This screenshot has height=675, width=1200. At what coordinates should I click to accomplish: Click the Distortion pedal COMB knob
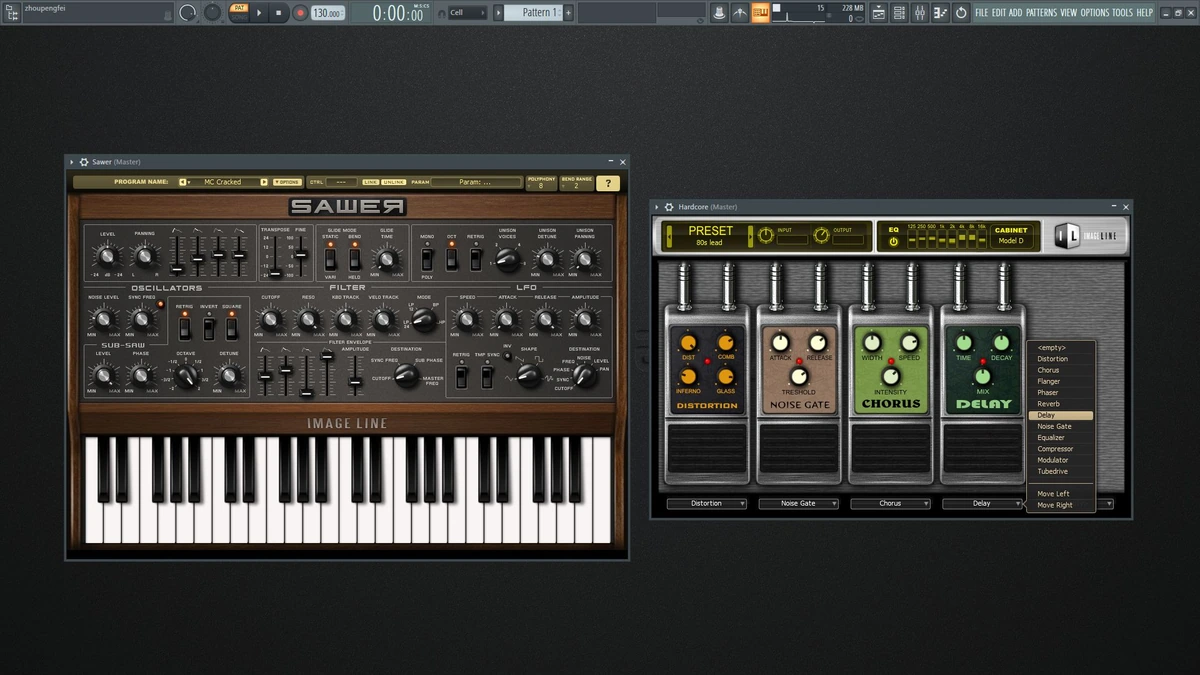point(725,343)
